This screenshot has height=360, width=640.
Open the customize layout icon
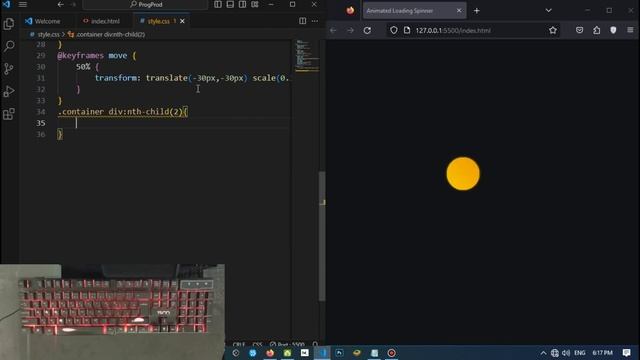coord(255,4)
